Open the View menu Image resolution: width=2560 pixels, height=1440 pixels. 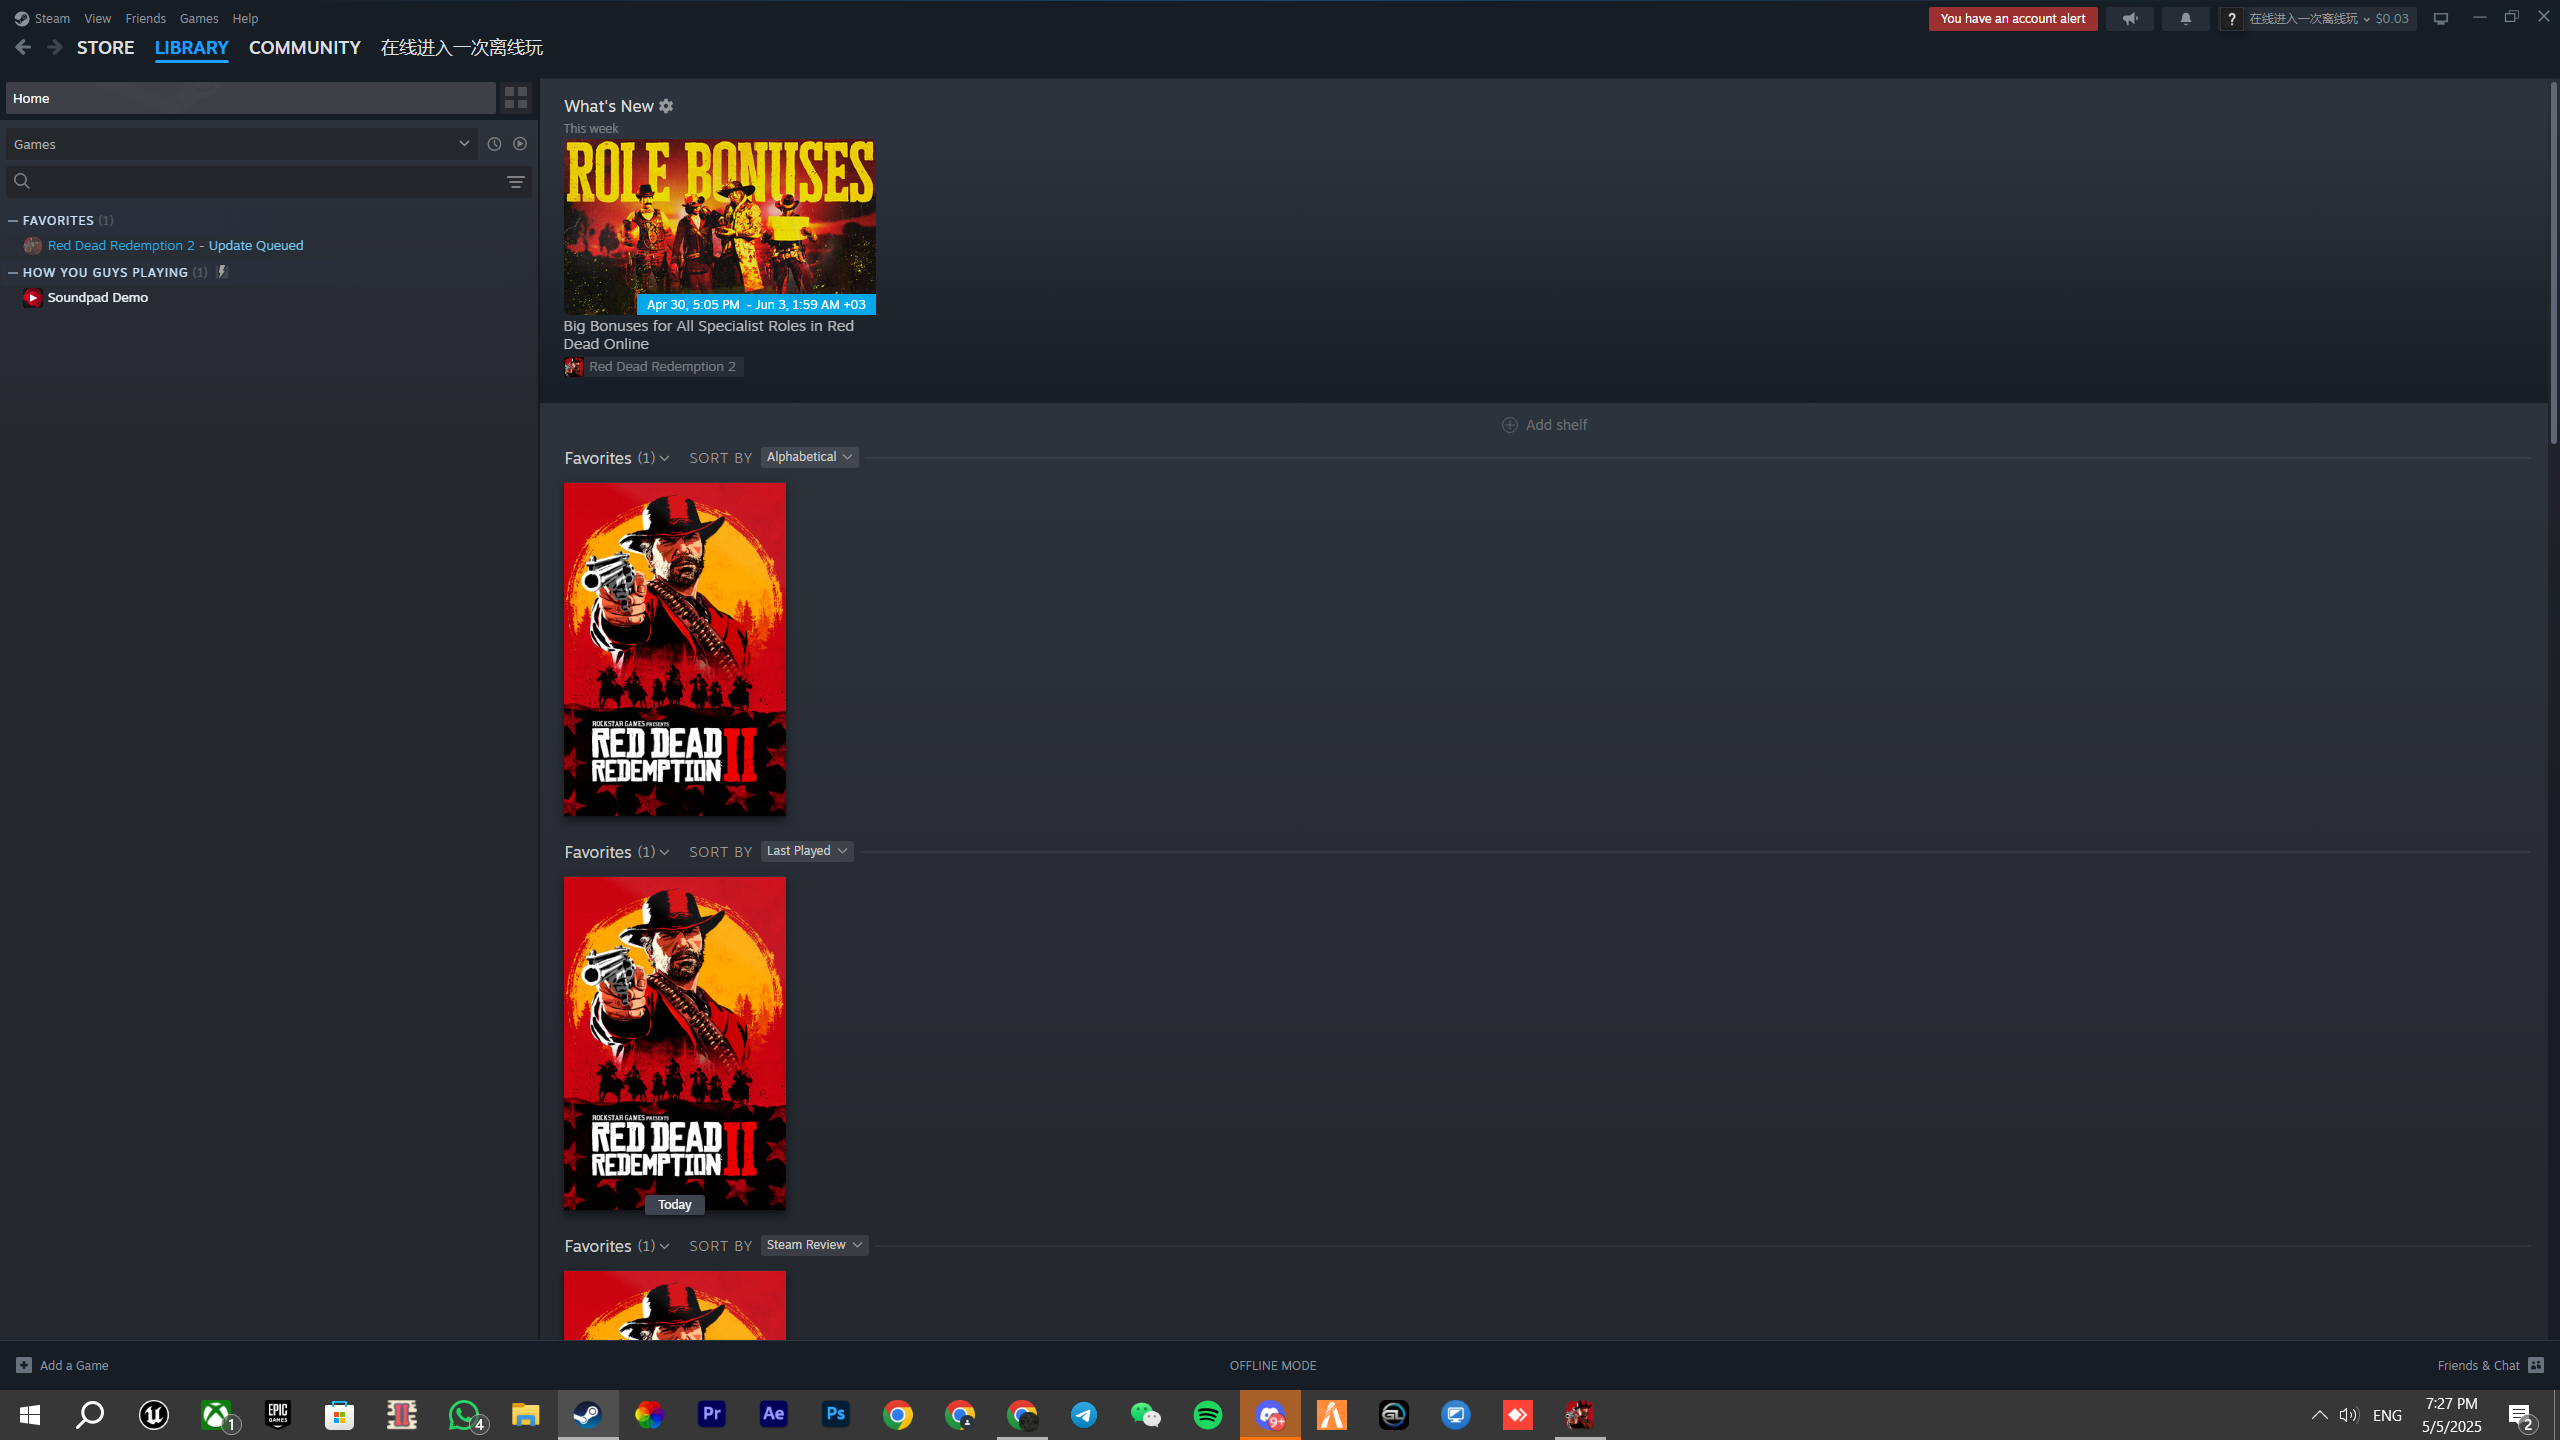97,18
